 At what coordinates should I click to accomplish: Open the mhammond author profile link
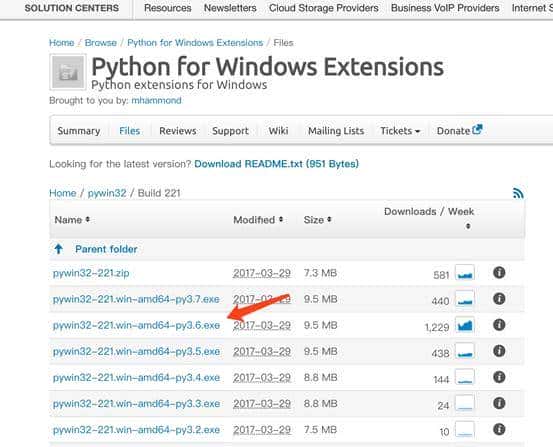(x=156, y=101)
